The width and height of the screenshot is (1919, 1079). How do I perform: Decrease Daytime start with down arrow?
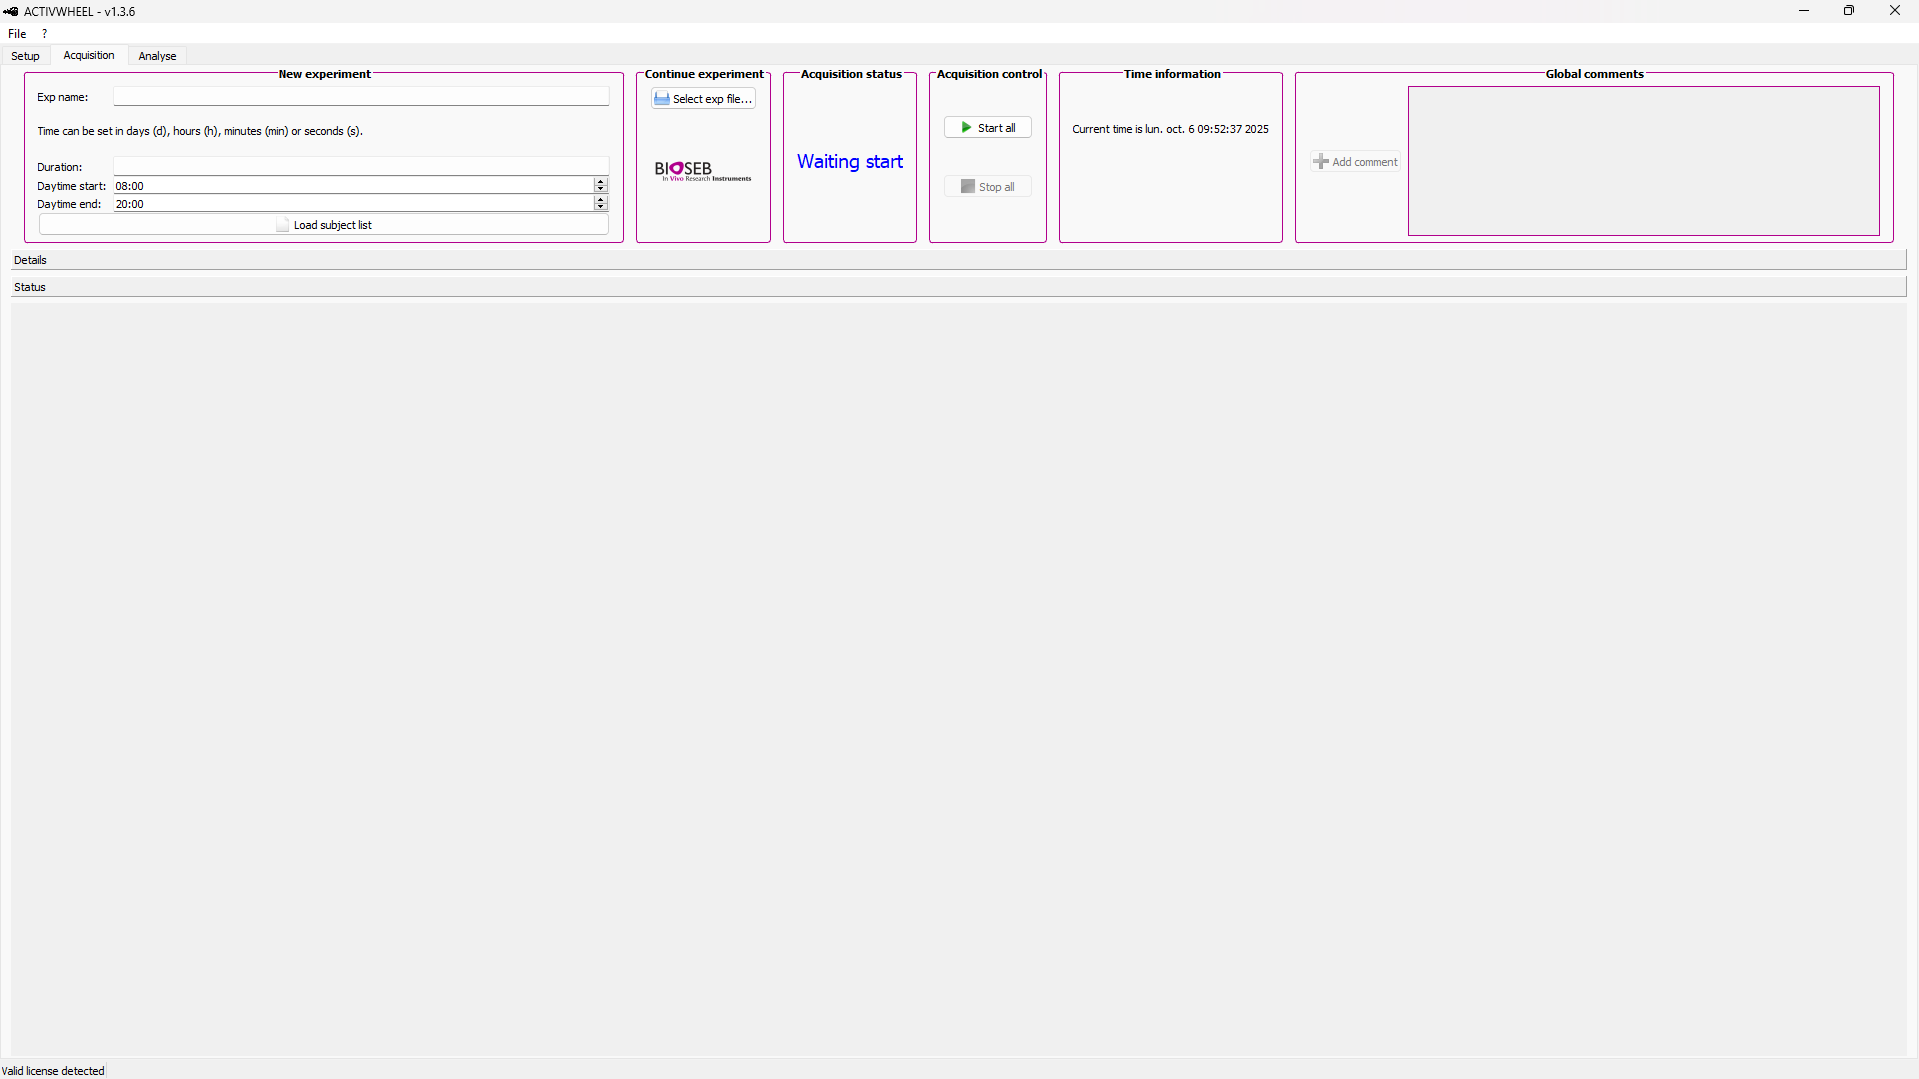pyautogui.click(x=600, y=189)
